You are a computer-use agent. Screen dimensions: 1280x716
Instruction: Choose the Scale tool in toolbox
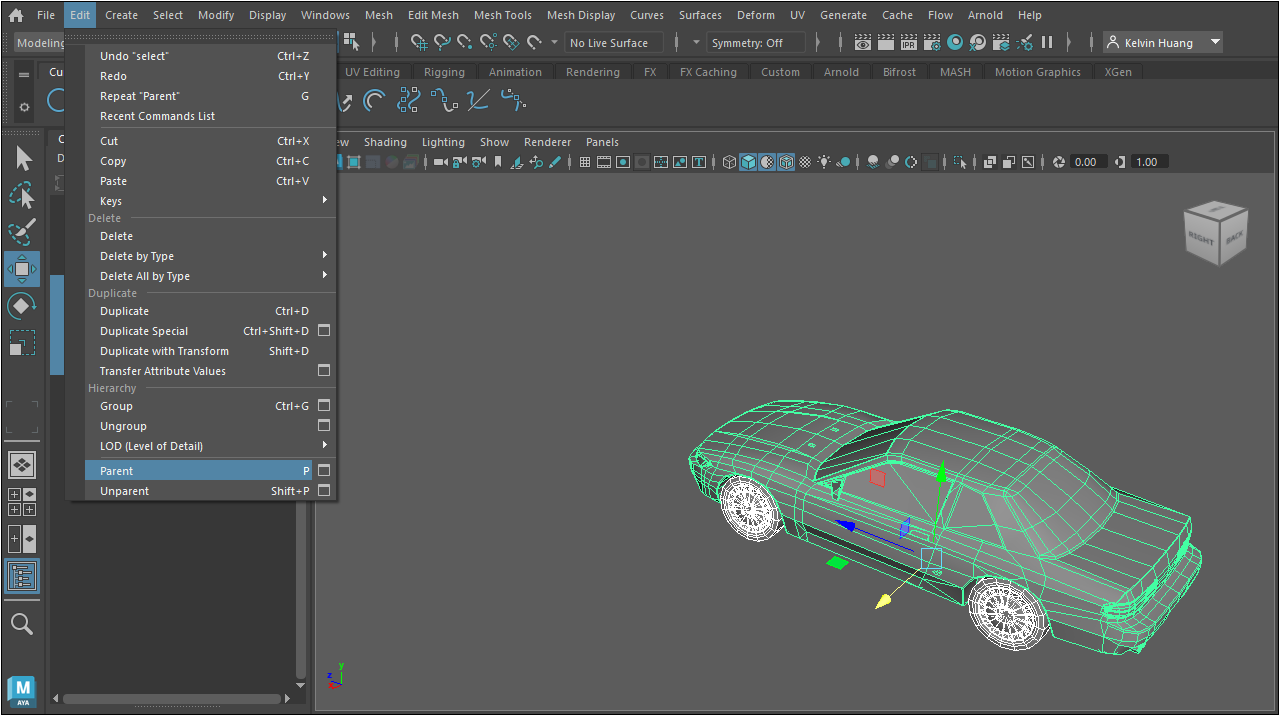point(22,343)
